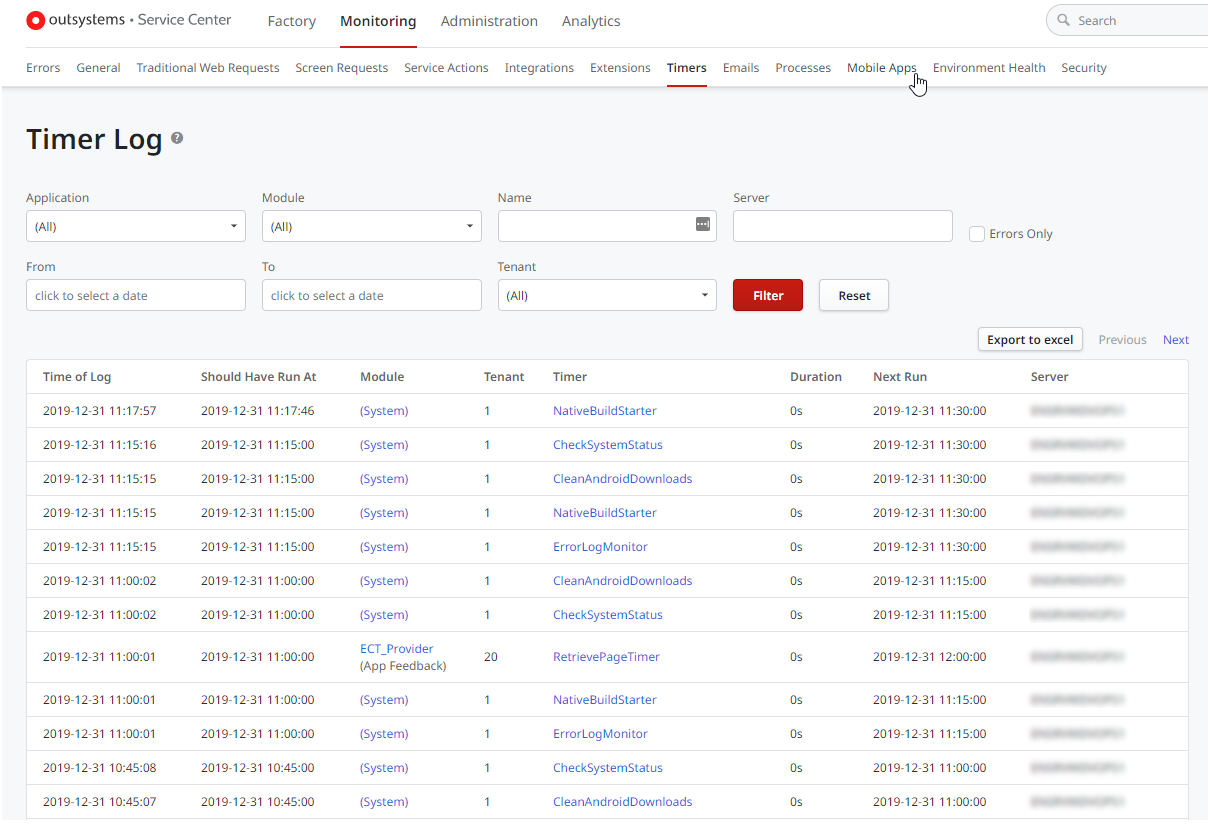This screenshot has height=825, width=1211.
Task: Go to the Factory section
Action: point(291,21)
